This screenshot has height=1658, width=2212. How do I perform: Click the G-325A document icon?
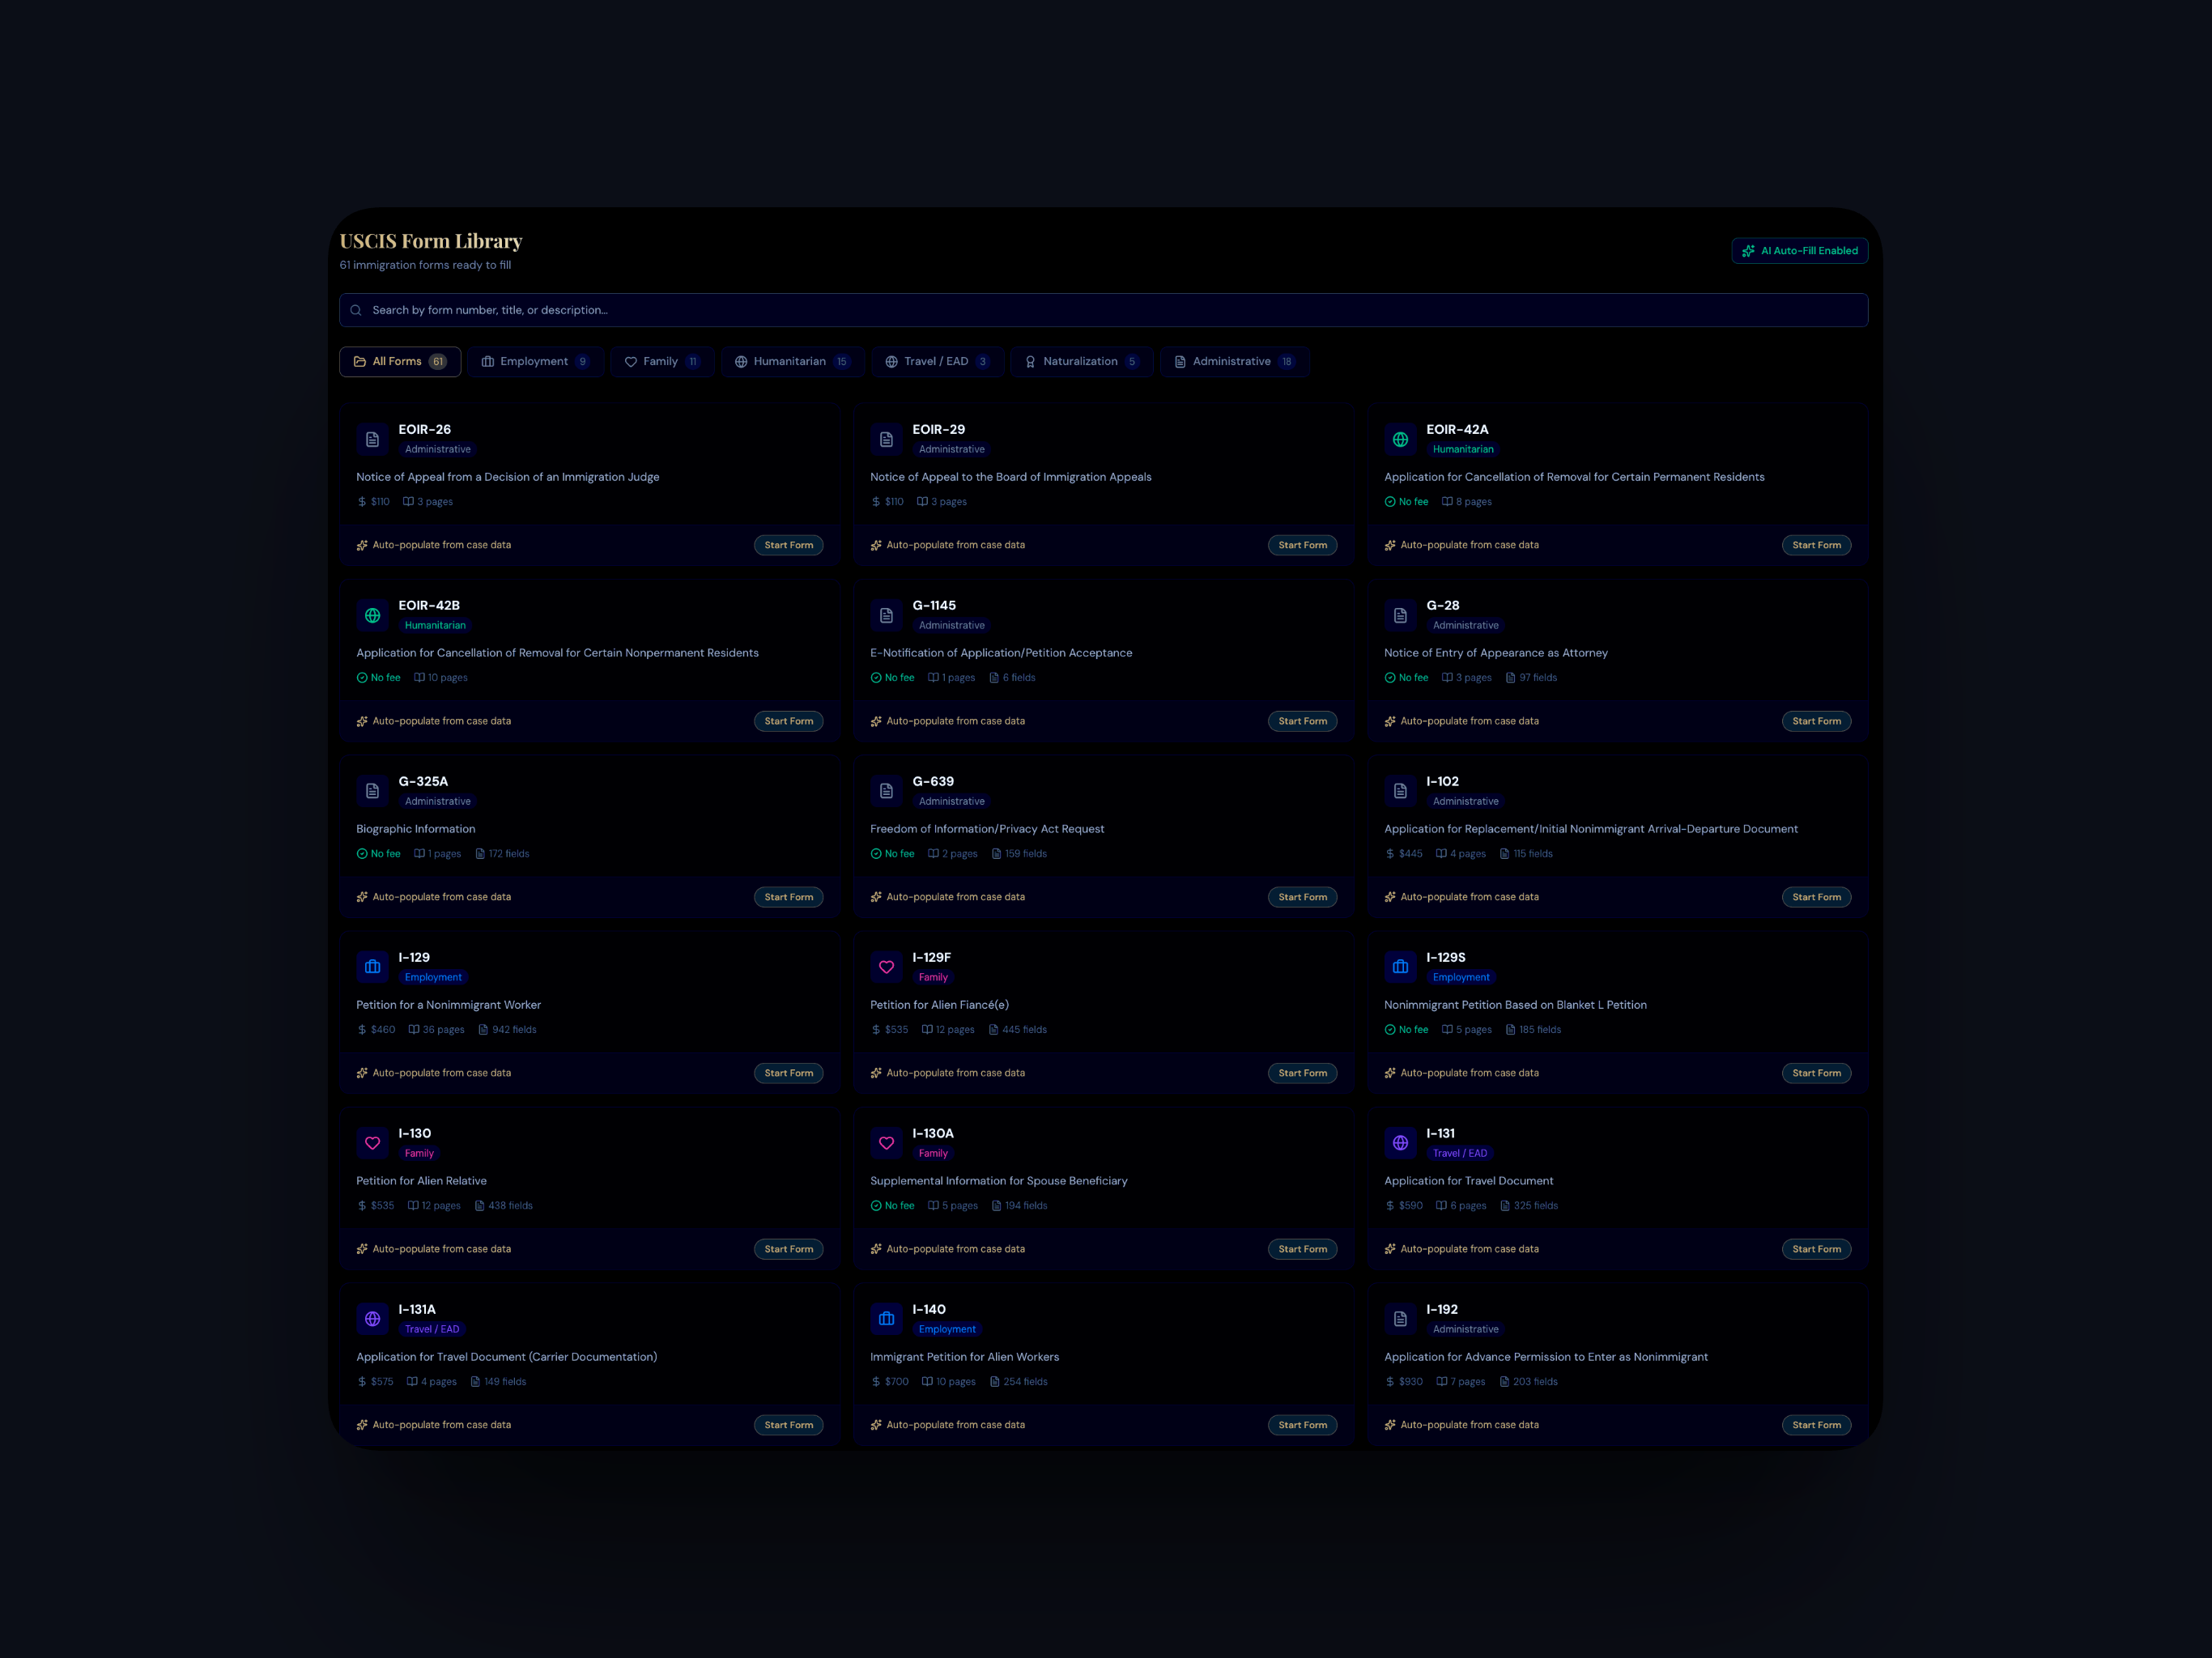pos(372,791)
